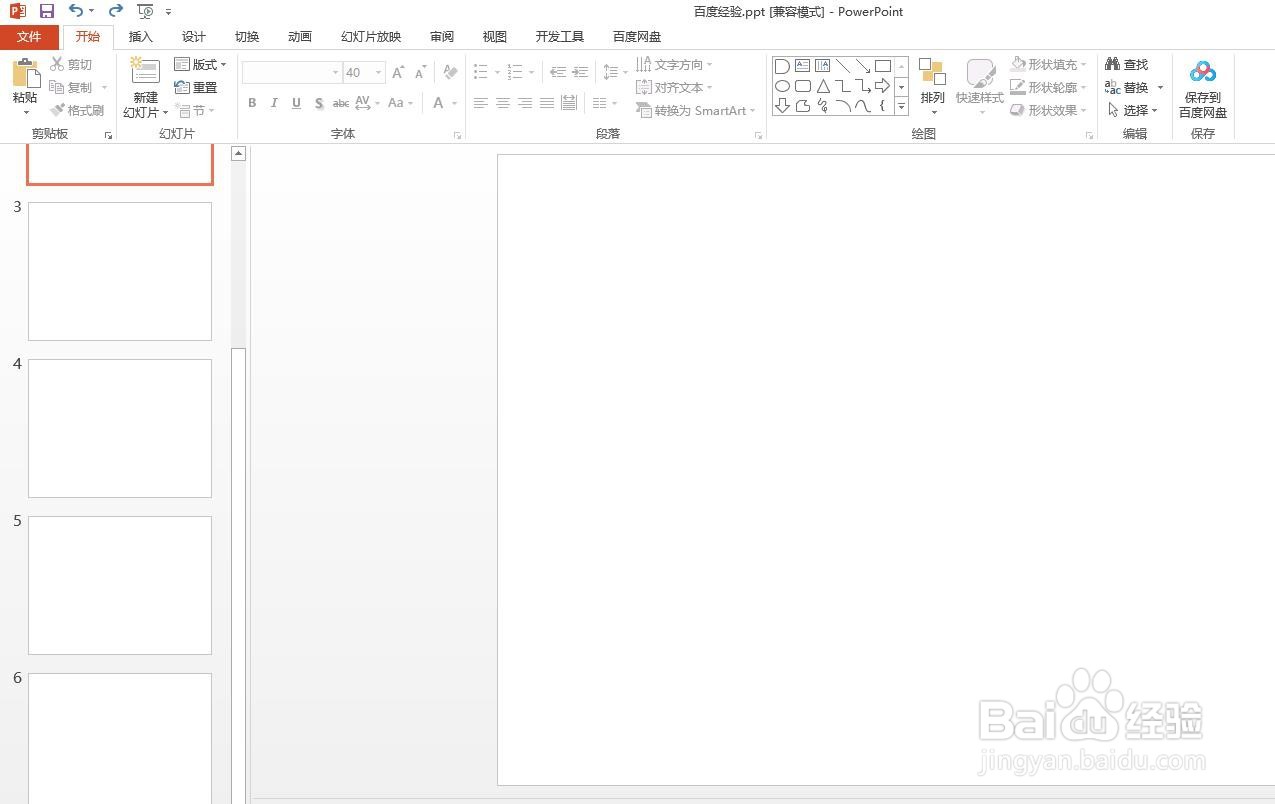Select the right arrow shape in shapes gallery

click(x=882, y=86)
